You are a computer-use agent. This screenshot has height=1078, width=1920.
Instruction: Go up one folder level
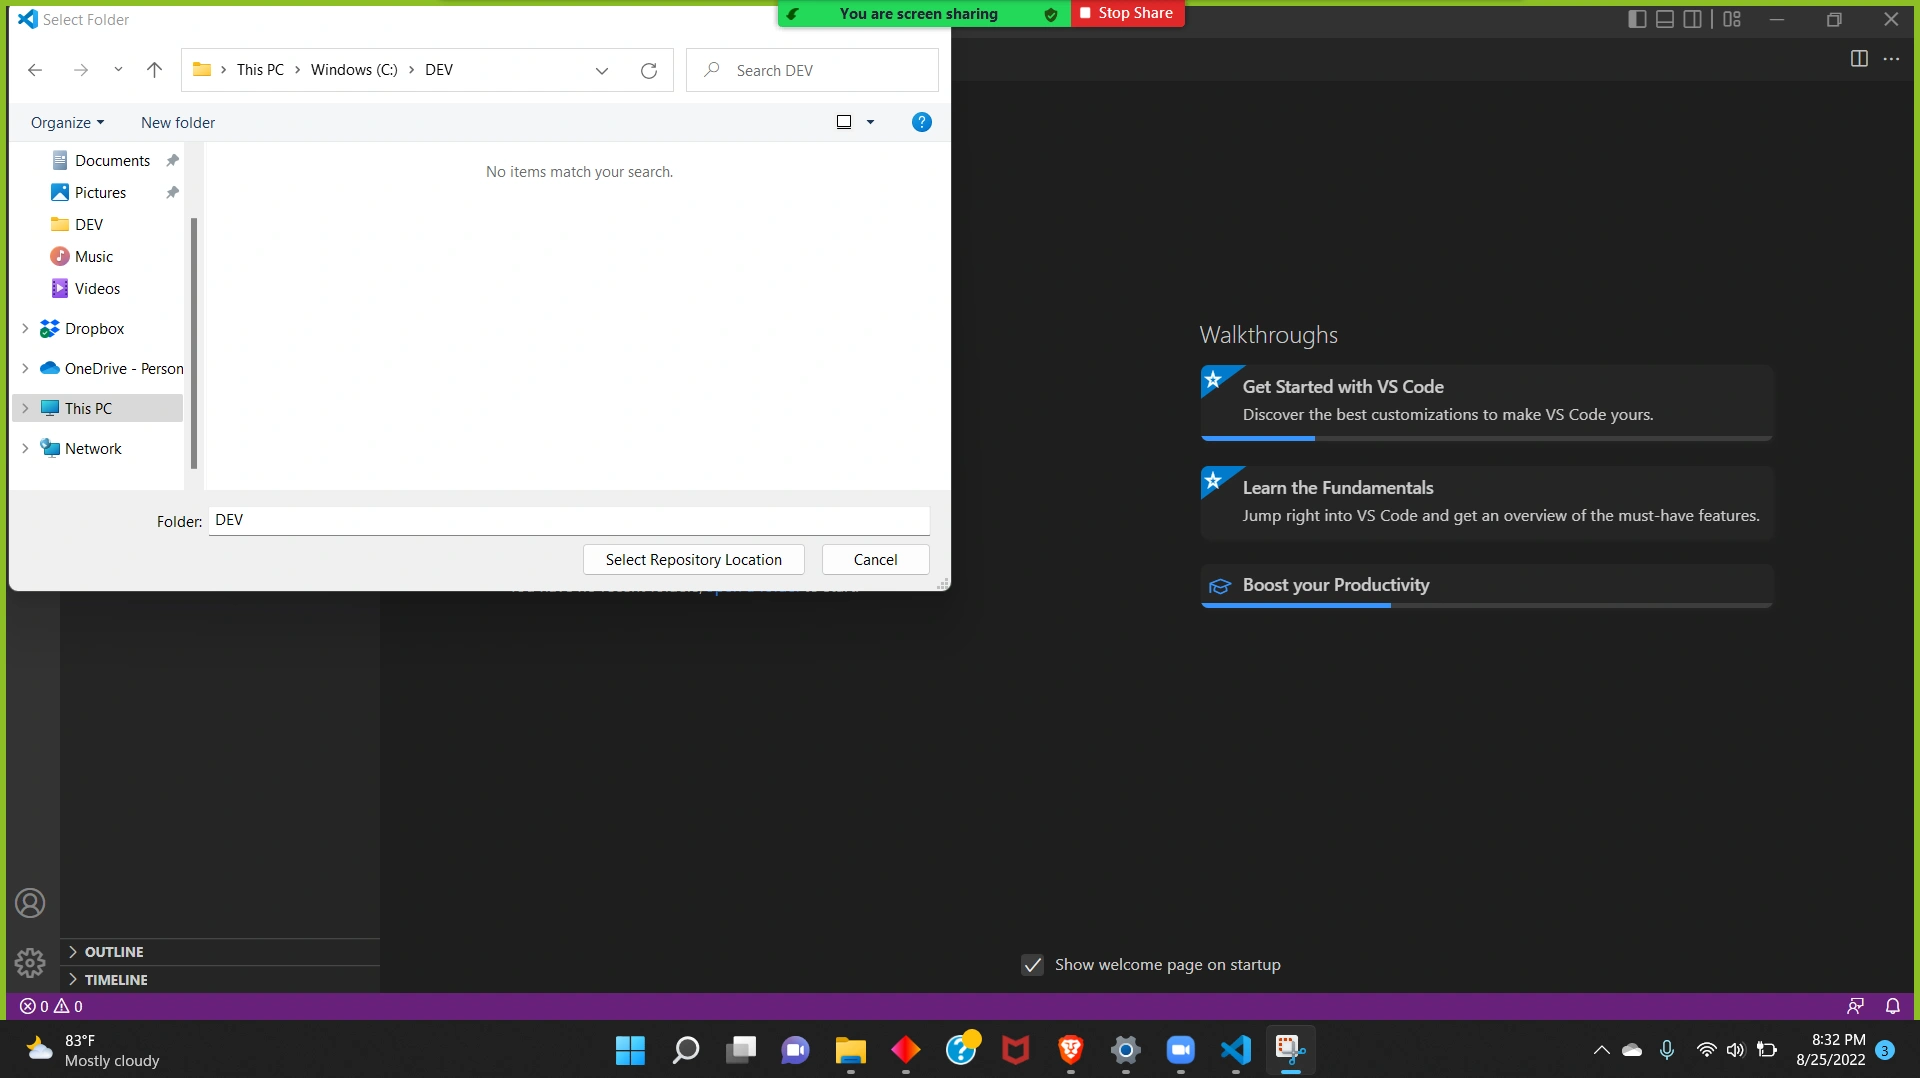click(154, 70)
